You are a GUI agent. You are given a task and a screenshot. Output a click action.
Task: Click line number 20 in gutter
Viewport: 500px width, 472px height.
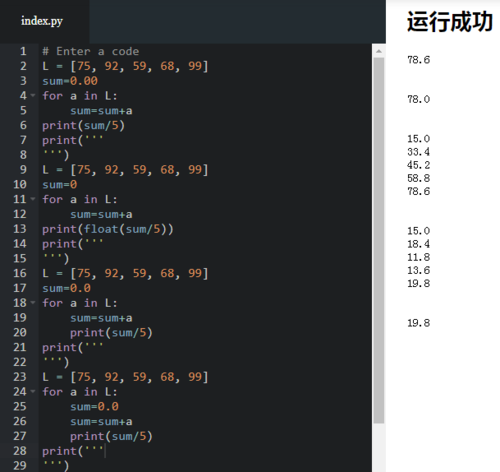20,332
